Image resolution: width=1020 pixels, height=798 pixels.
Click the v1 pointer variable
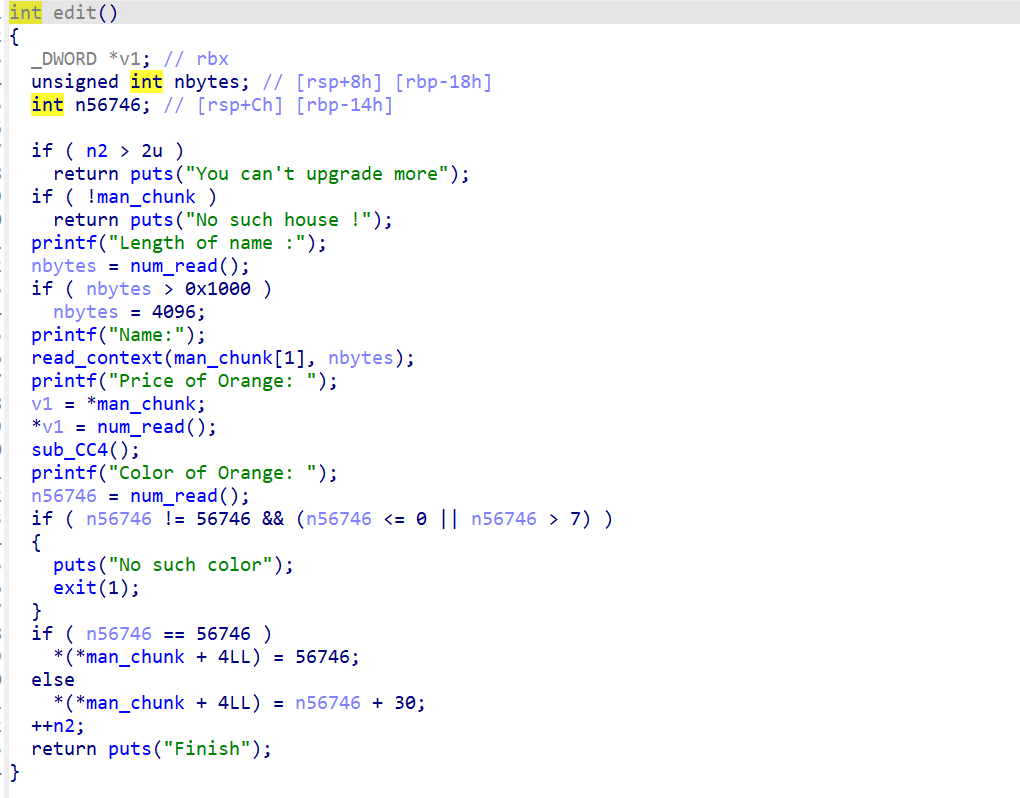[42, 403]
